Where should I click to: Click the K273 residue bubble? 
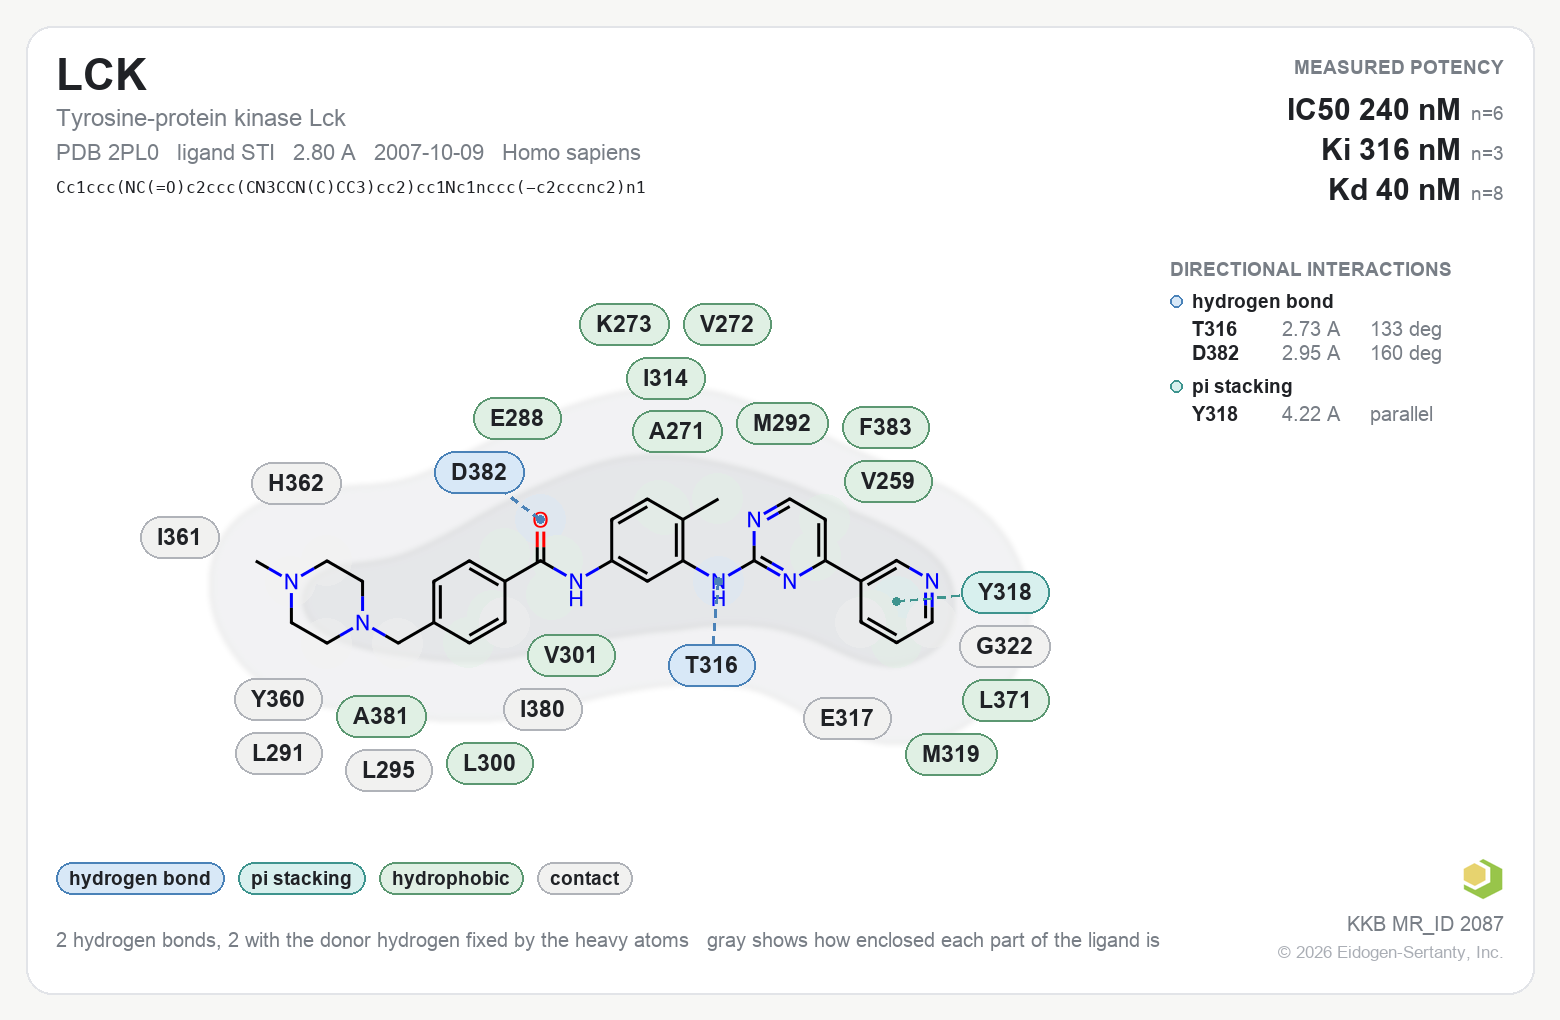click(x=624, y=324)
